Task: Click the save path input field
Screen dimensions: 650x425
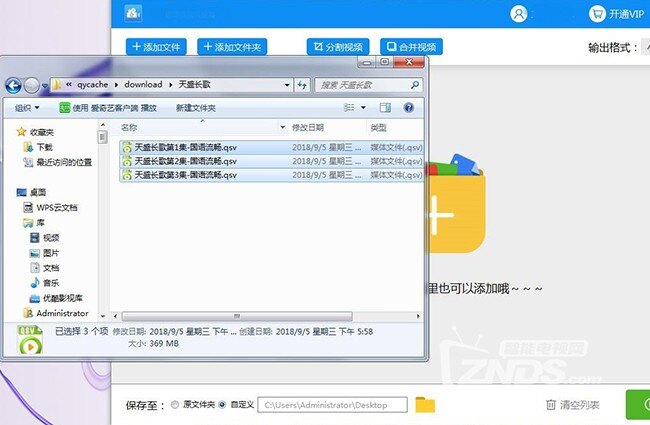Action: [332, 405]
